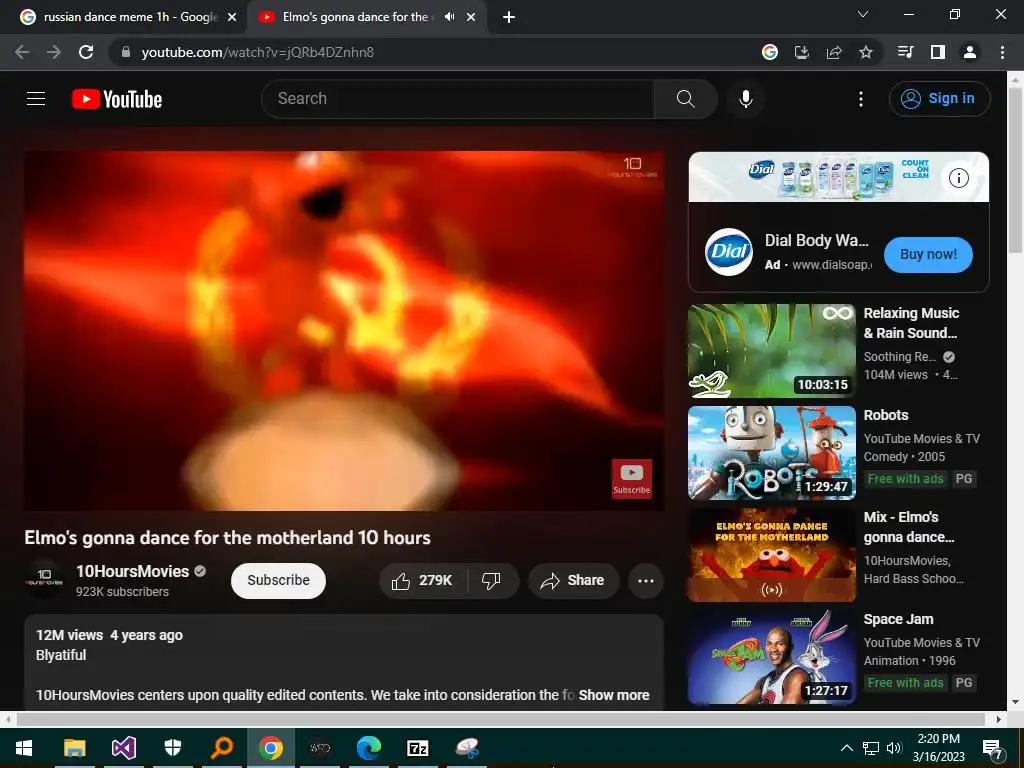Viewport: 1024px width, 768px height.
Task: Close the russian dance meme tab
Action: 232,18
